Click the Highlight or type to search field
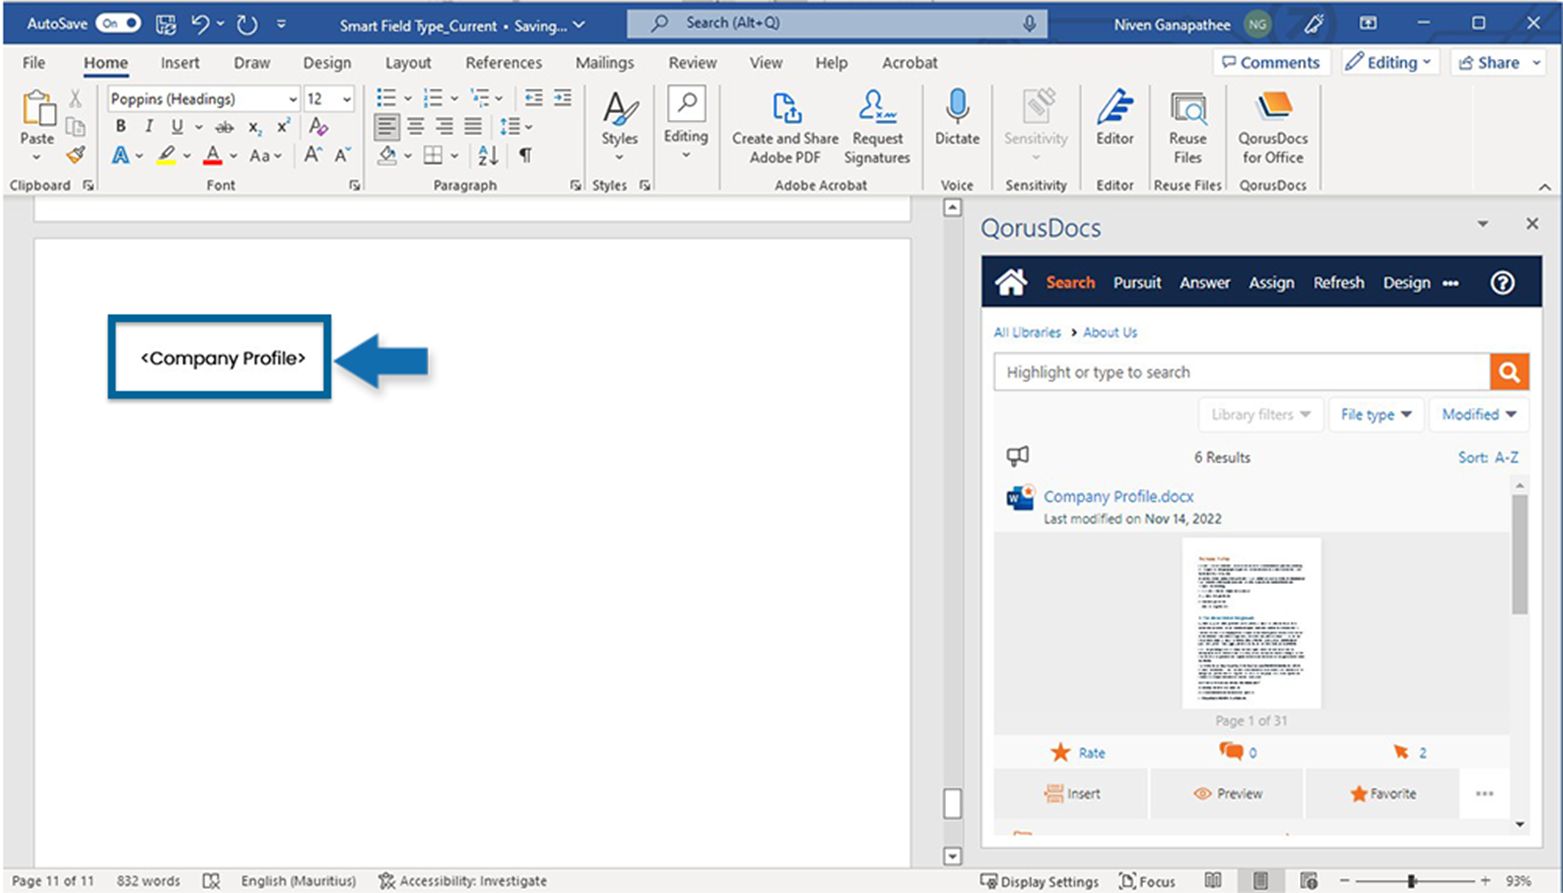1563x893 pixels. pos(1240,372)
